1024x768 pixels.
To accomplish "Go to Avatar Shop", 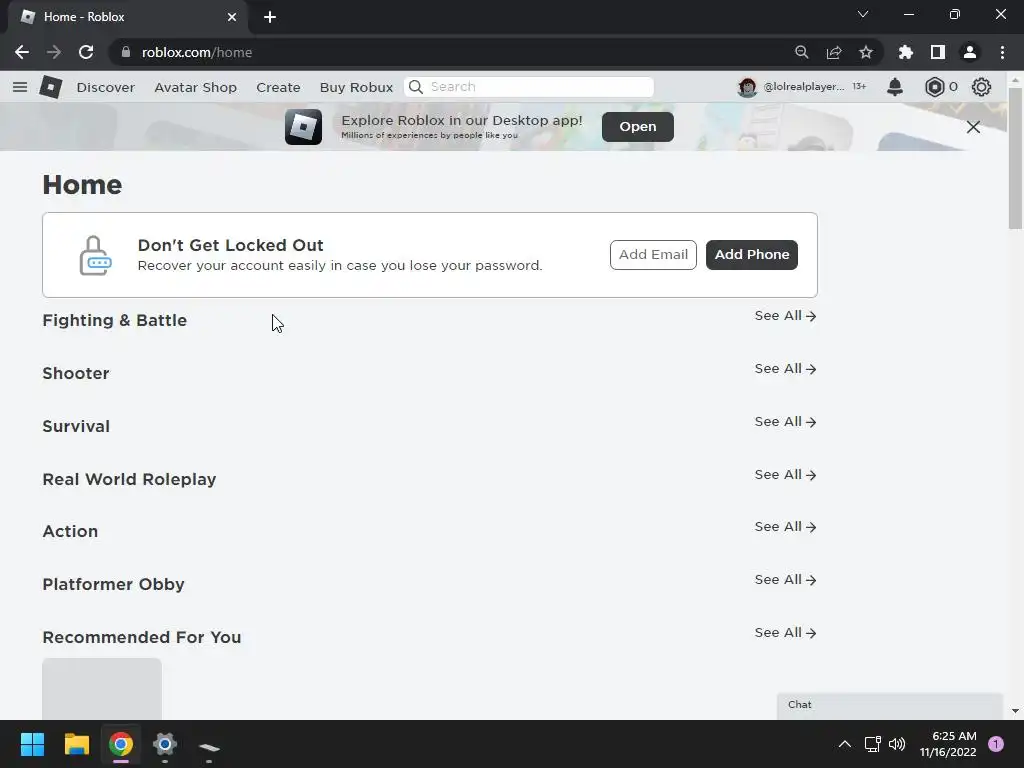I will pyautogui.click(x=195, y=88).
